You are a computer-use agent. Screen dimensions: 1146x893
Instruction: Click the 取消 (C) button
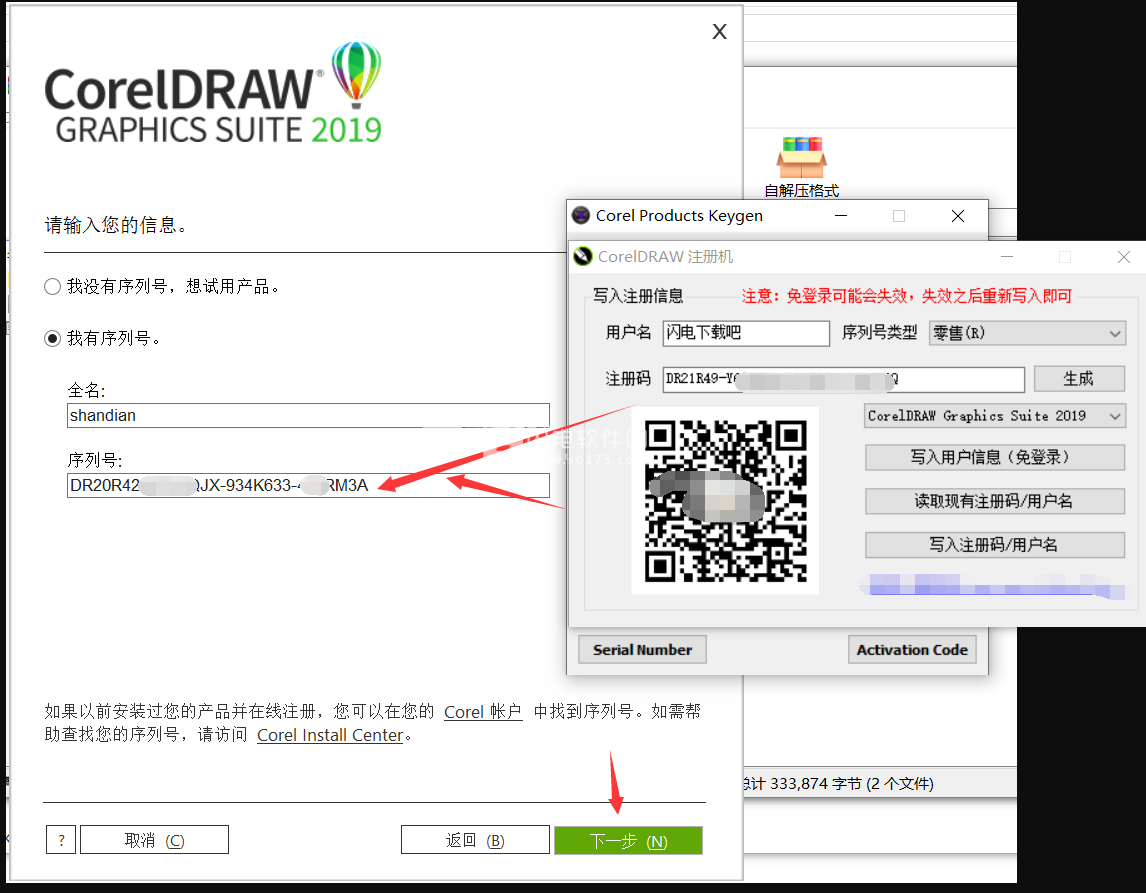click(x=154, y=840)
